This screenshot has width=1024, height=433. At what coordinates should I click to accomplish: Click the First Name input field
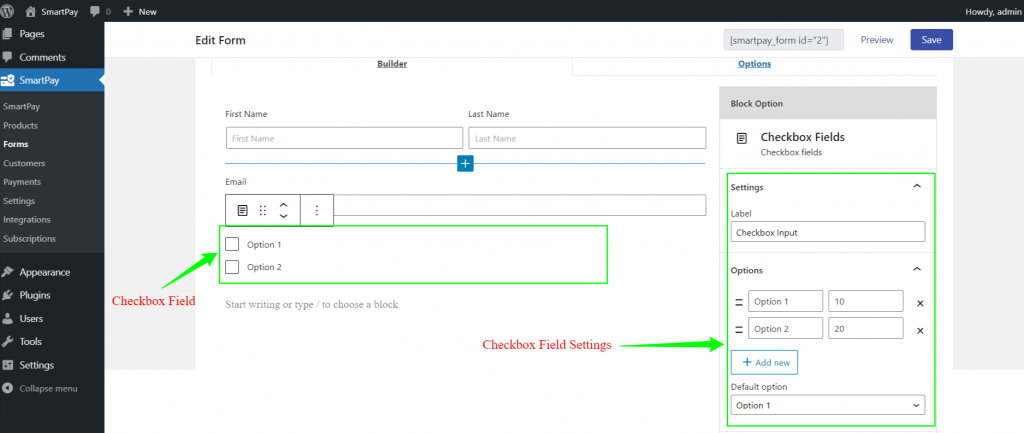pos(344,138)
